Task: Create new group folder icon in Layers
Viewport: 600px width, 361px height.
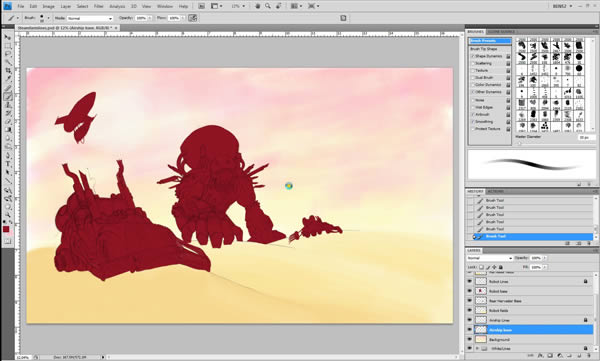Action: click(x=569, y=356)
